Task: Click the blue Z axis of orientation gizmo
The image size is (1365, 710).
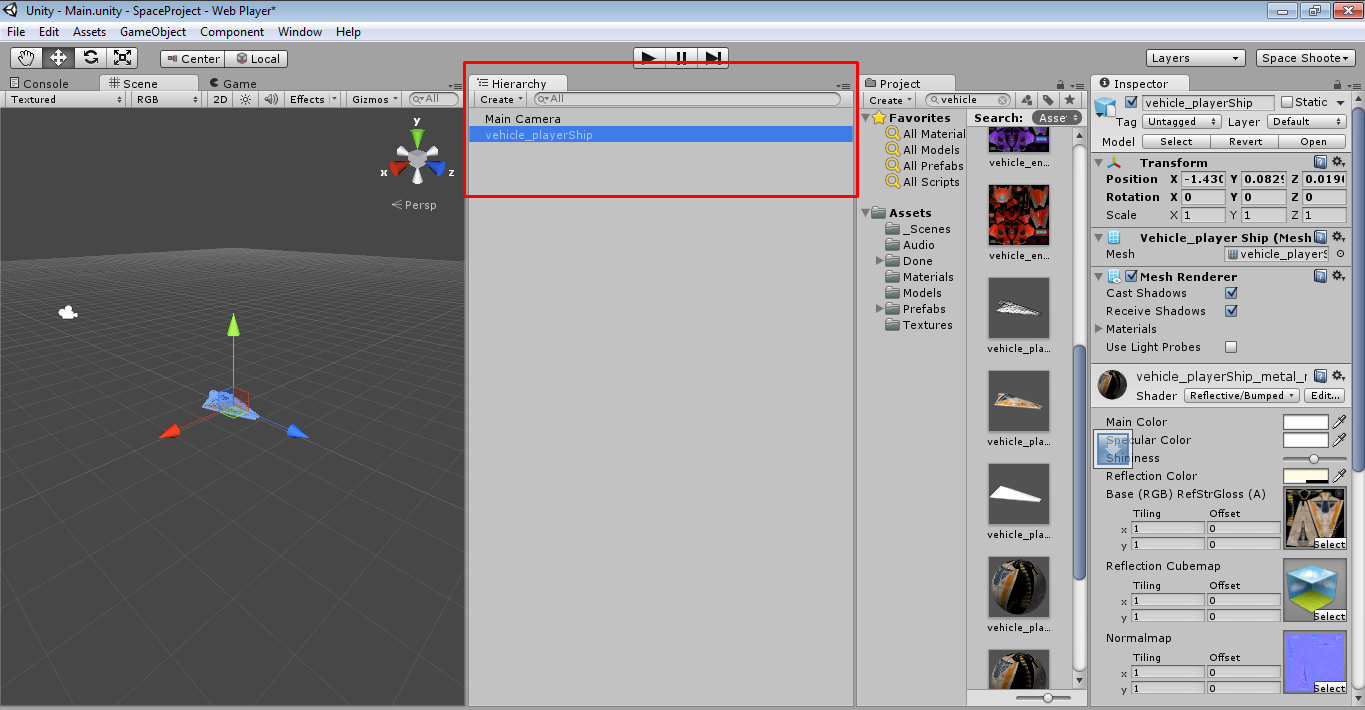Action: [x=436, y=168]
